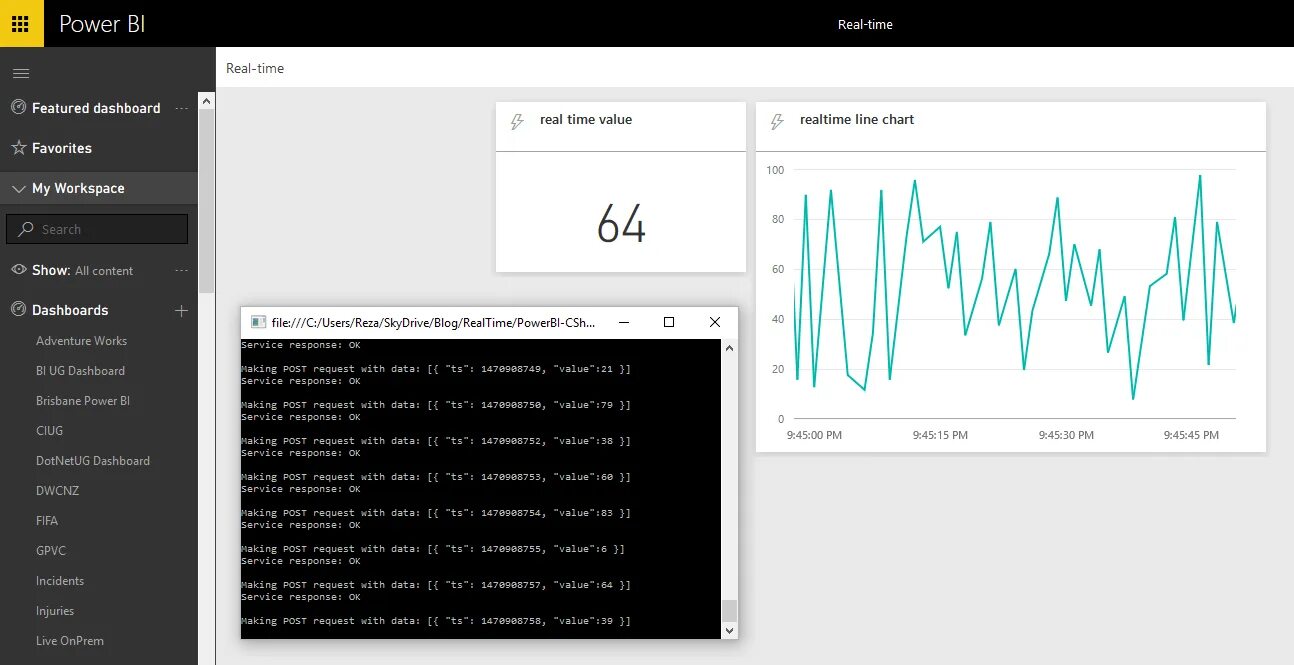Click lightning icon on real time value tile
Image resolution: width=1294 pixels, height=665 pixels.
point(517,122)
